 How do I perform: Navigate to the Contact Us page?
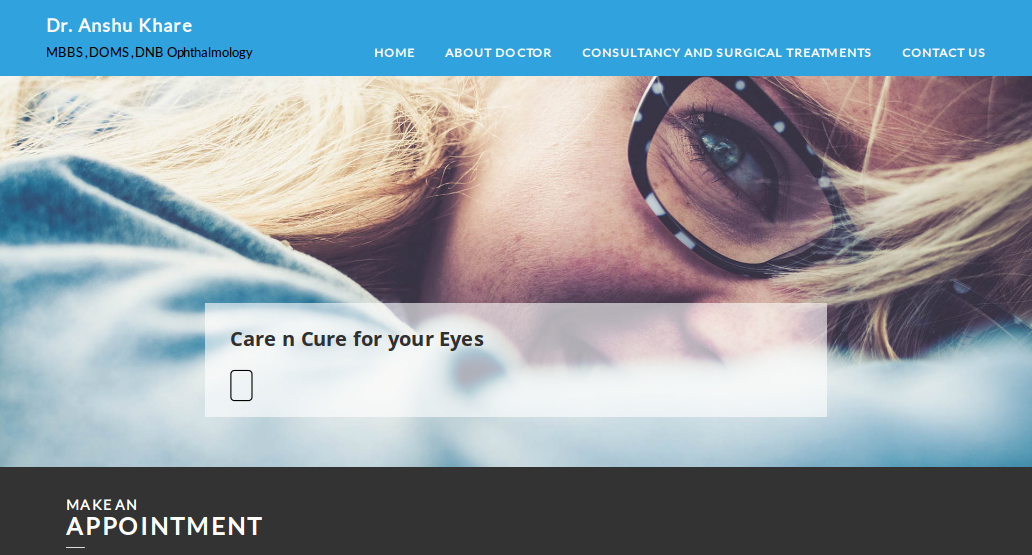click(x=943, y=53)
